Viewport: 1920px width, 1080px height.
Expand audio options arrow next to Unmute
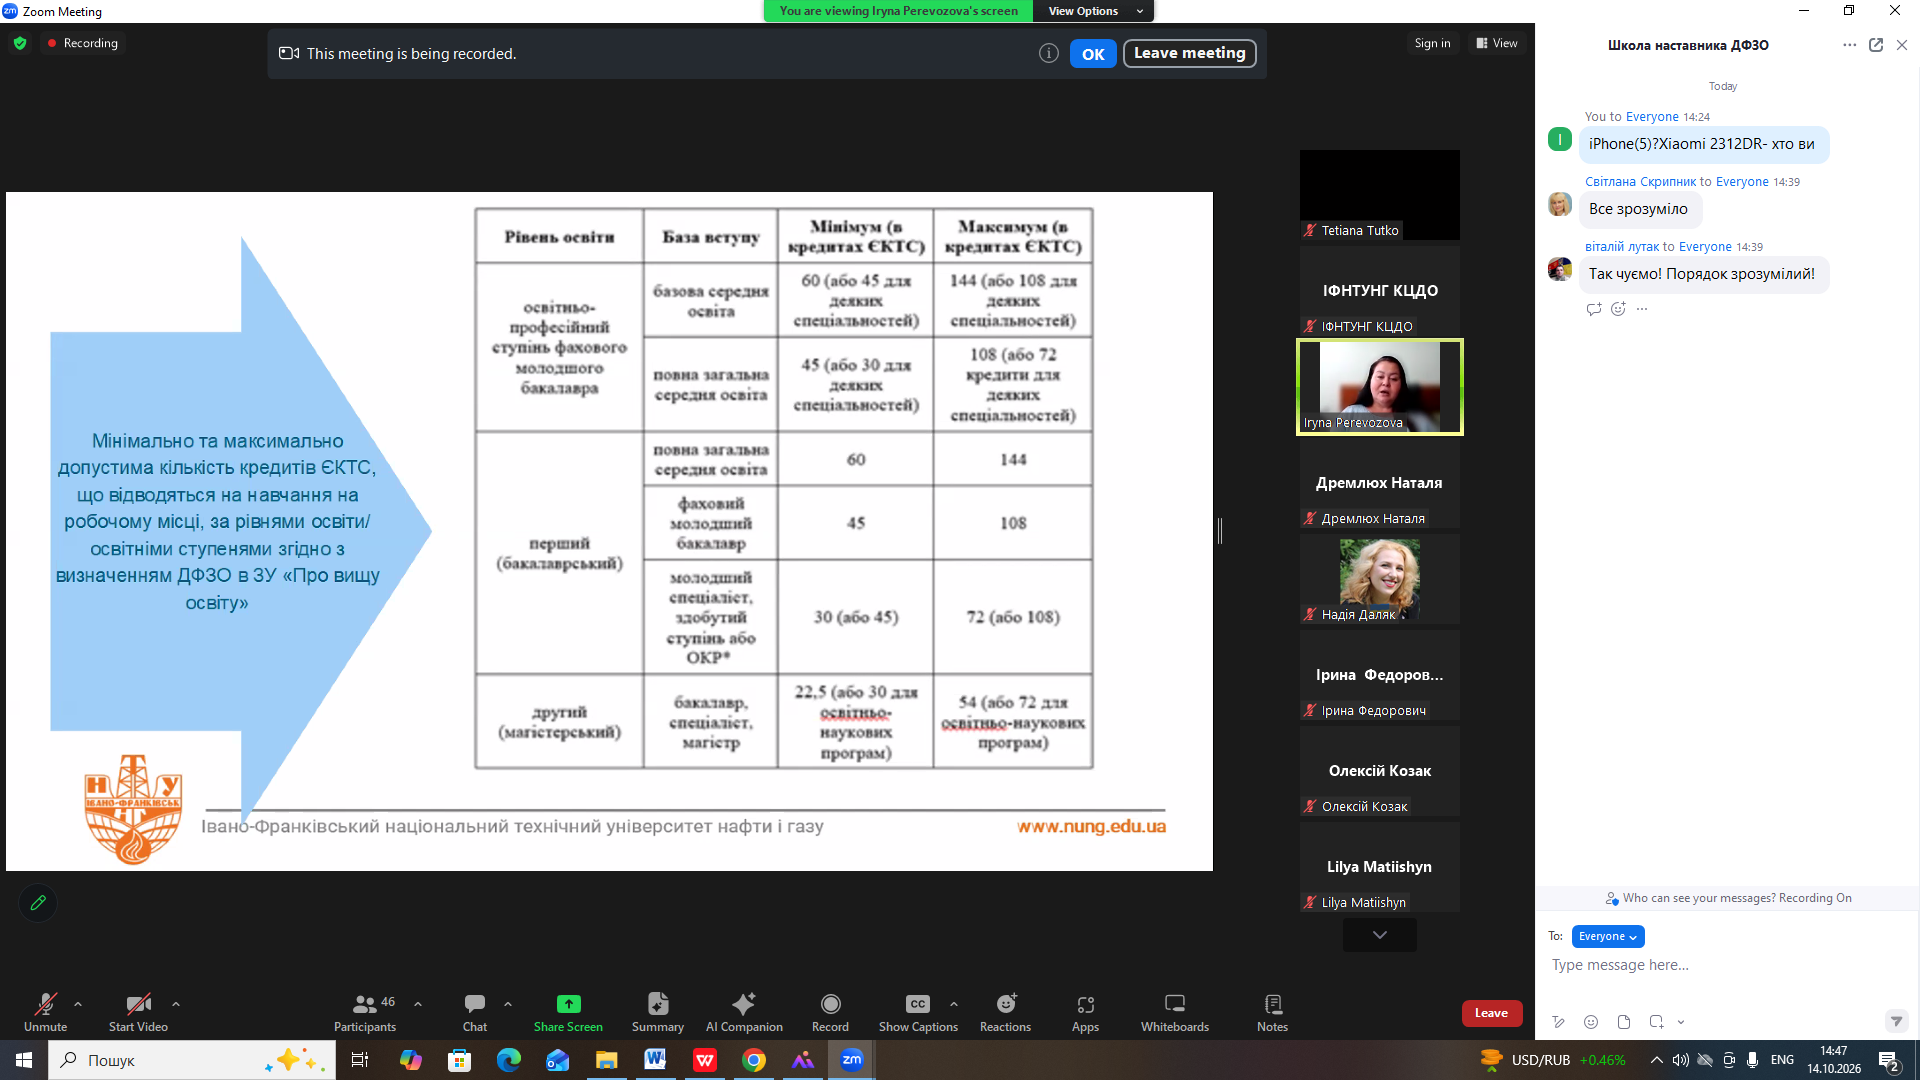(x=78, y=1004)
